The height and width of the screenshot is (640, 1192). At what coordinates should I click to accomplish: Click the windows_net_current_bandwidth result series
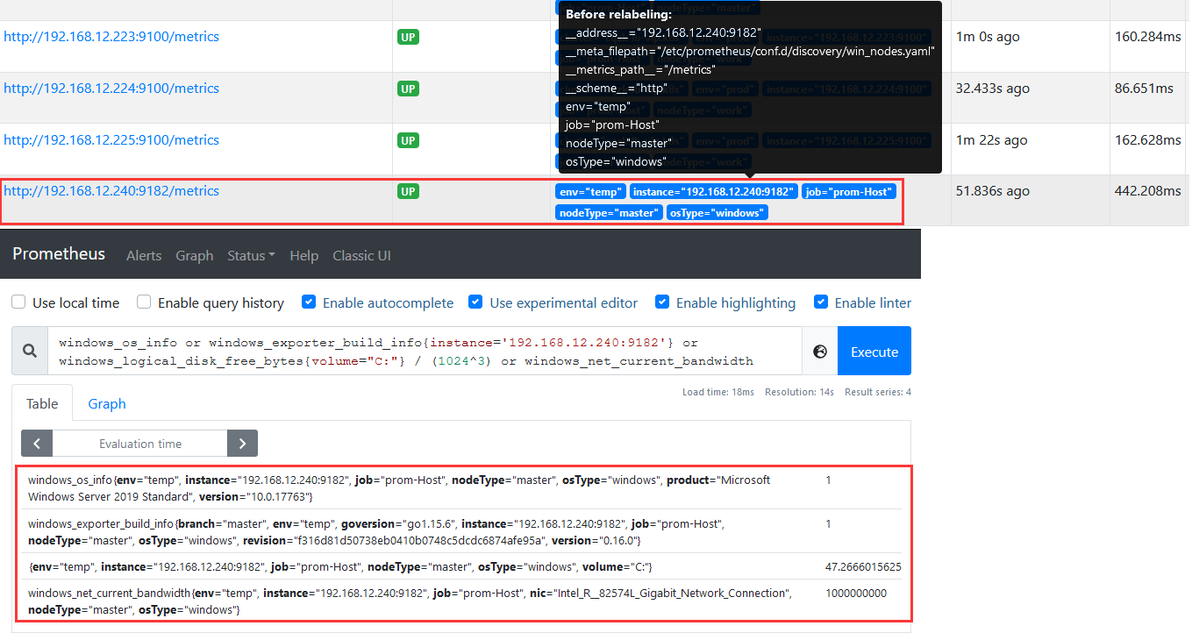[x=410, y=601]
